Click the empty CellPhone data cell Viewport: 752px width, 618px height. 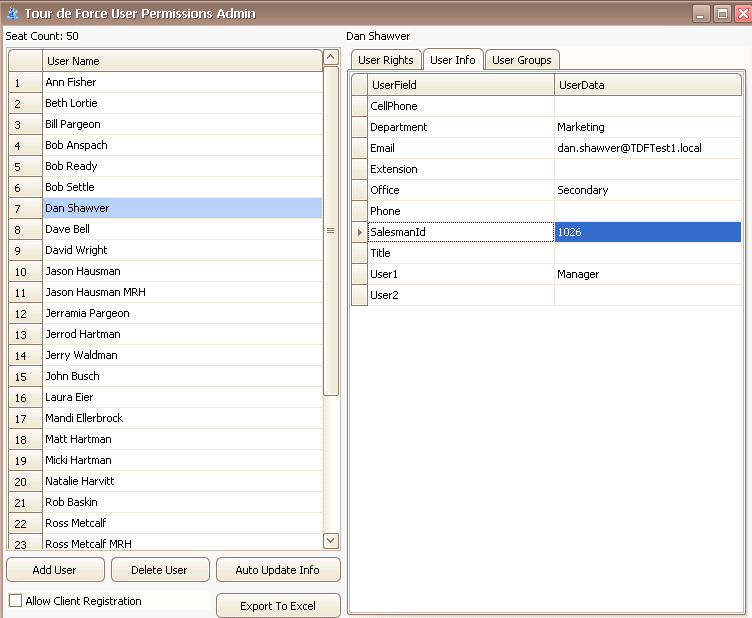648,106
